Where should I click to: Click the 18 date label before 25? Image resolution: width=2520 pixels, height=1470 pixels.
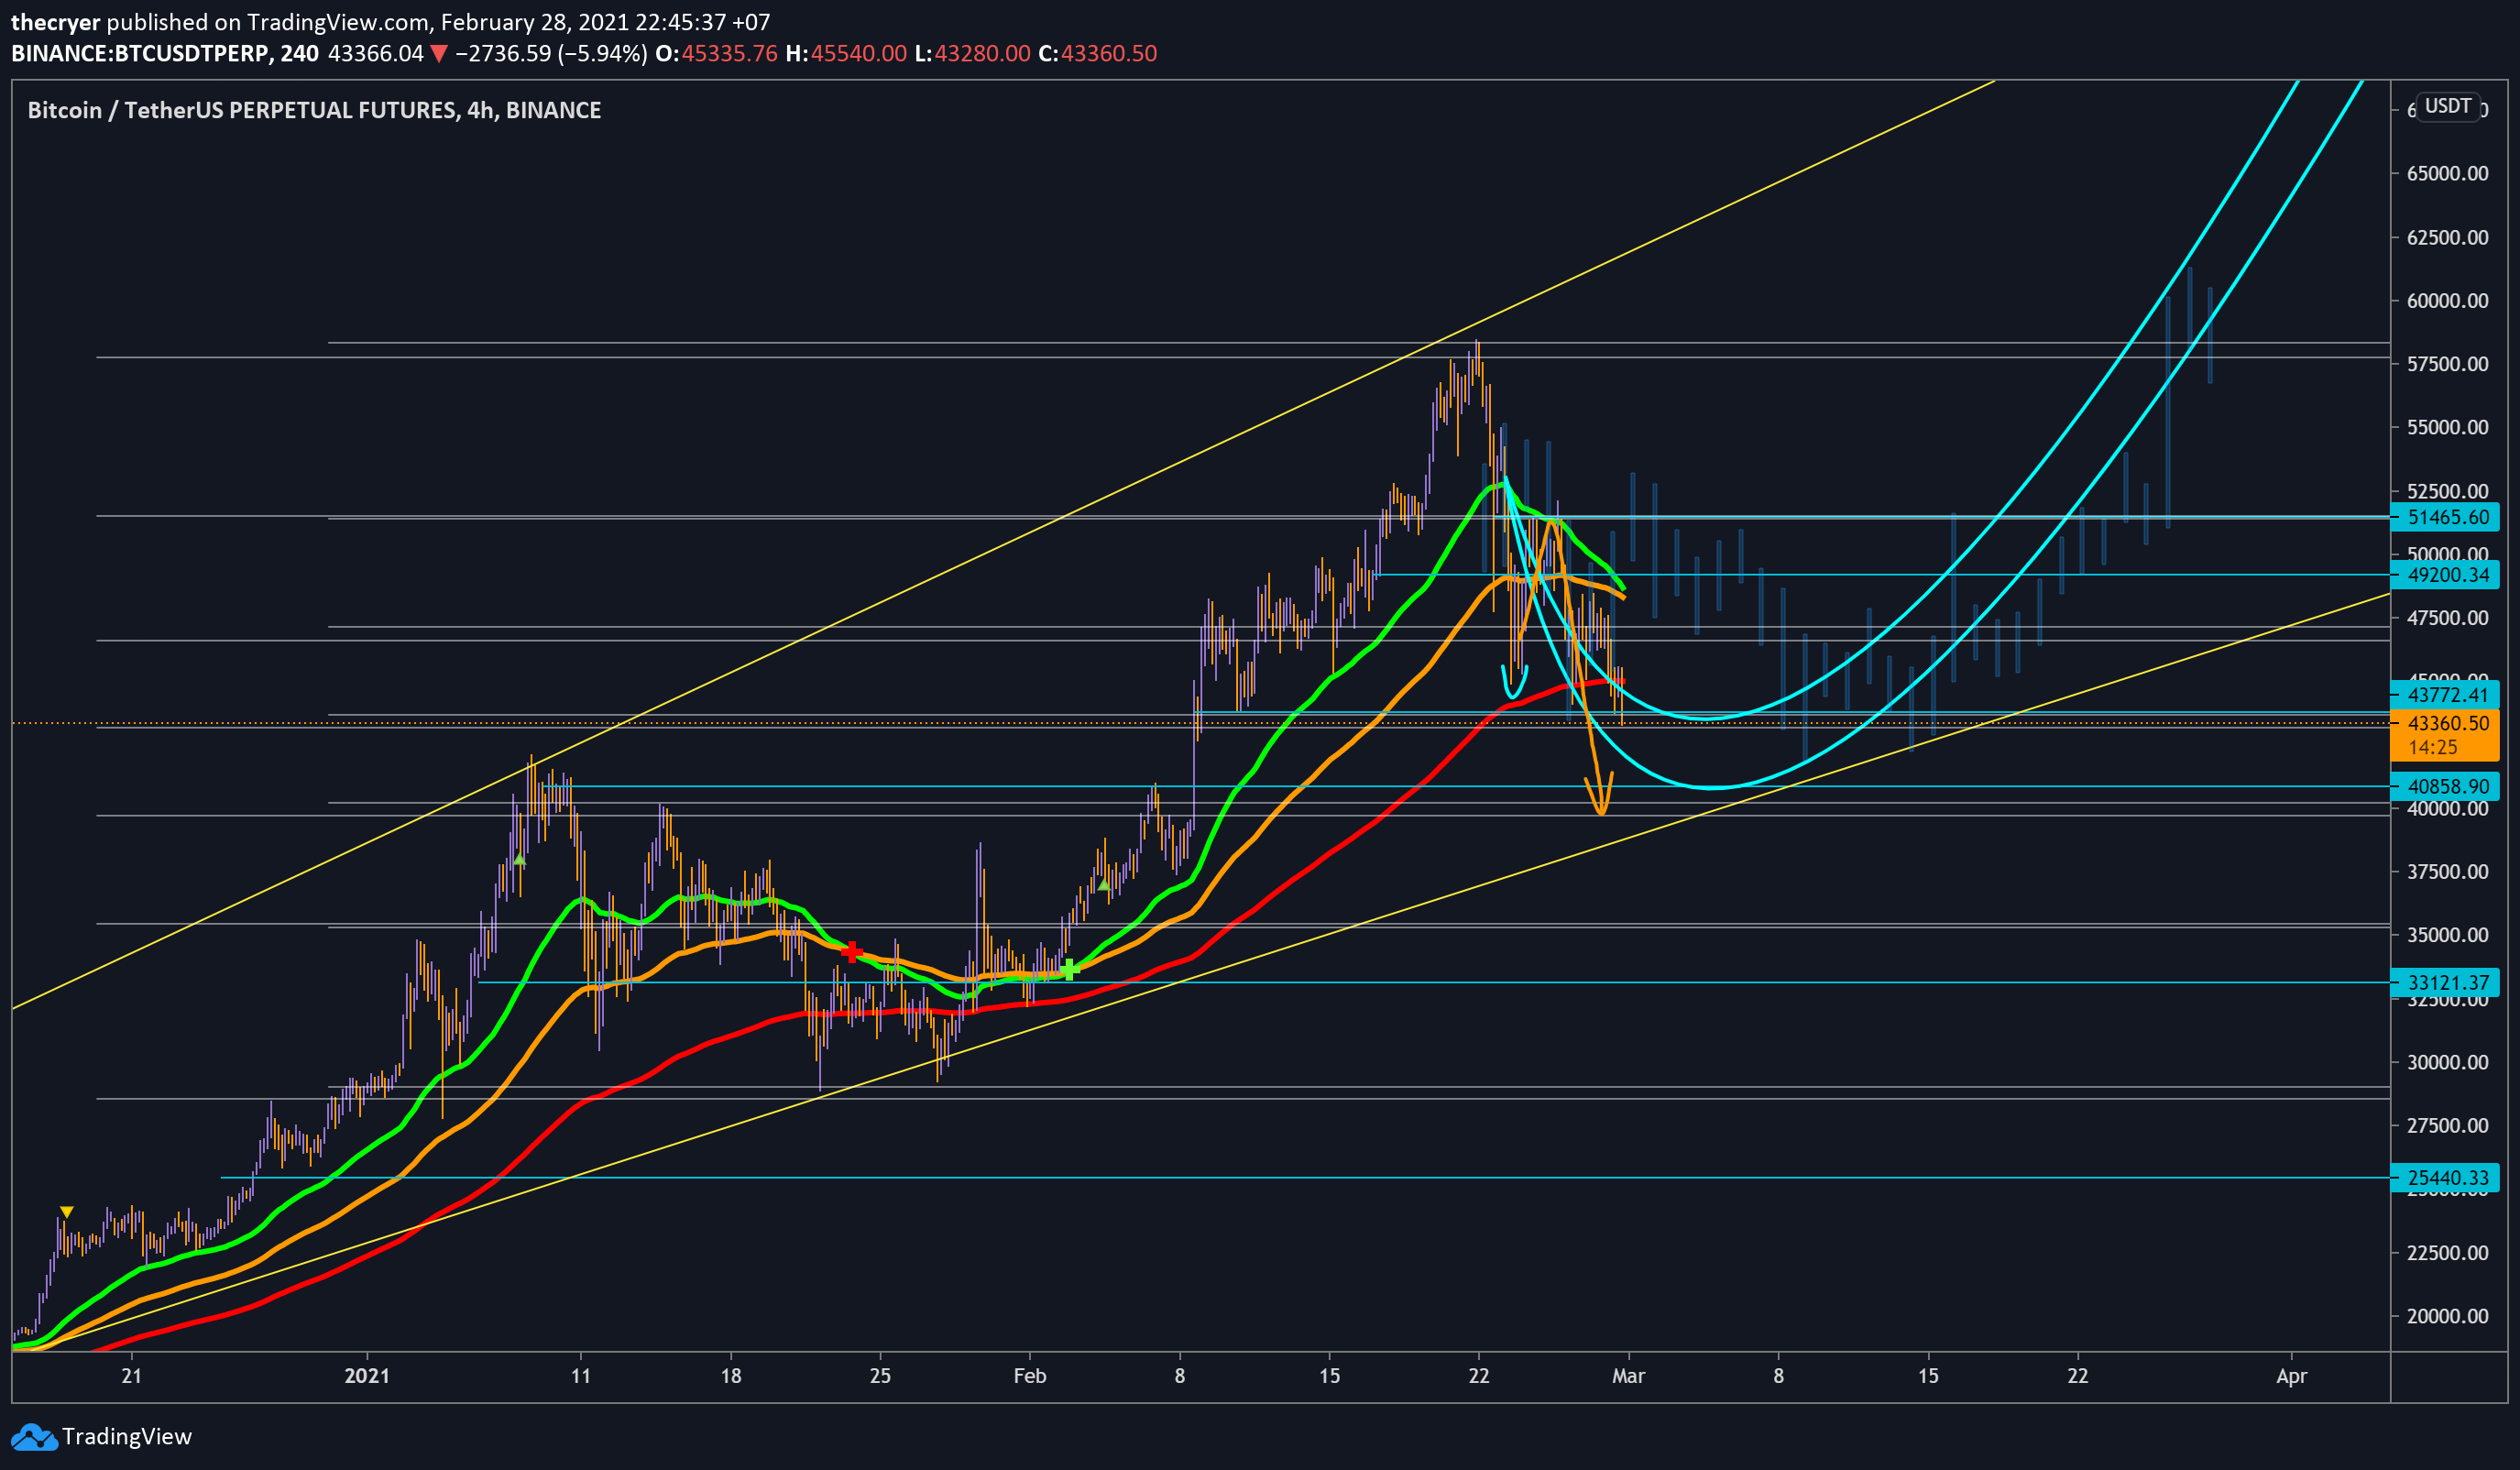(x=731, y=1376)
